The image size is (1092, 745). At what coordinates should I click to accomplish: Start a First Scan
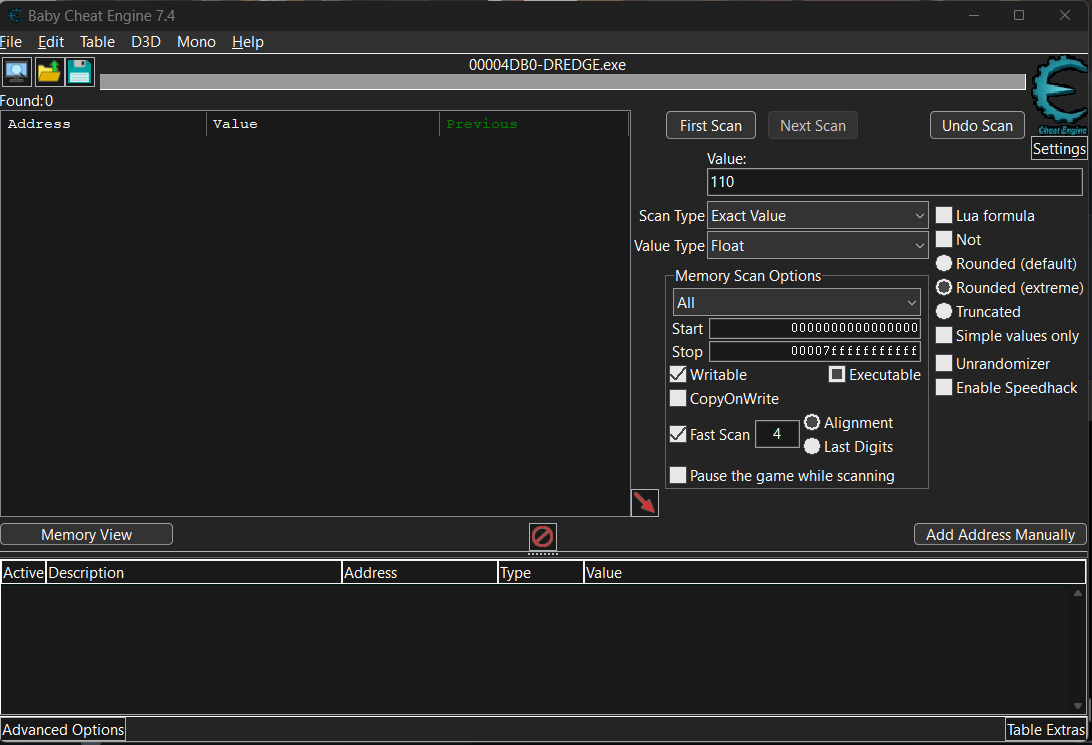[711, 125]
